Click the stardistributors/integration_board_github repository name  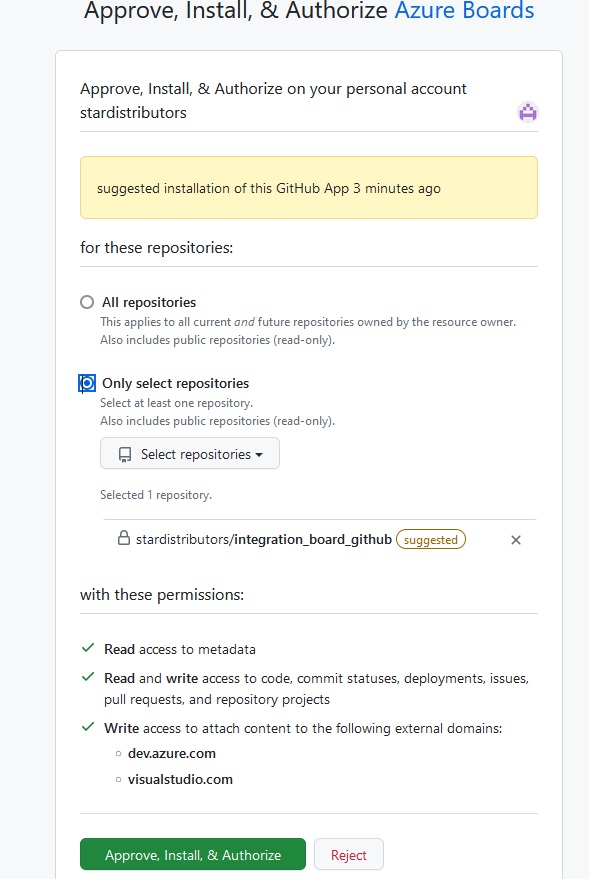(264, 539)
